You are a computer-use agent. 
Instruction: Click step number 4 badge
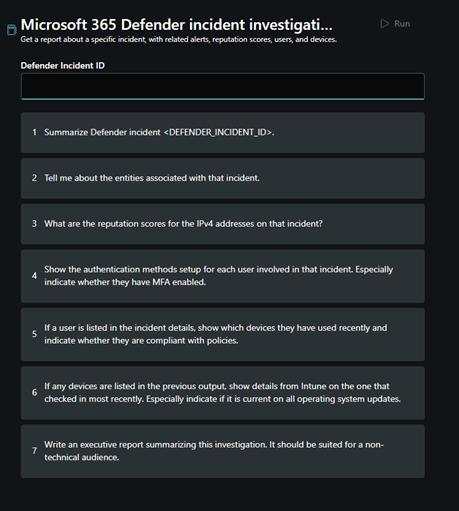34,276
